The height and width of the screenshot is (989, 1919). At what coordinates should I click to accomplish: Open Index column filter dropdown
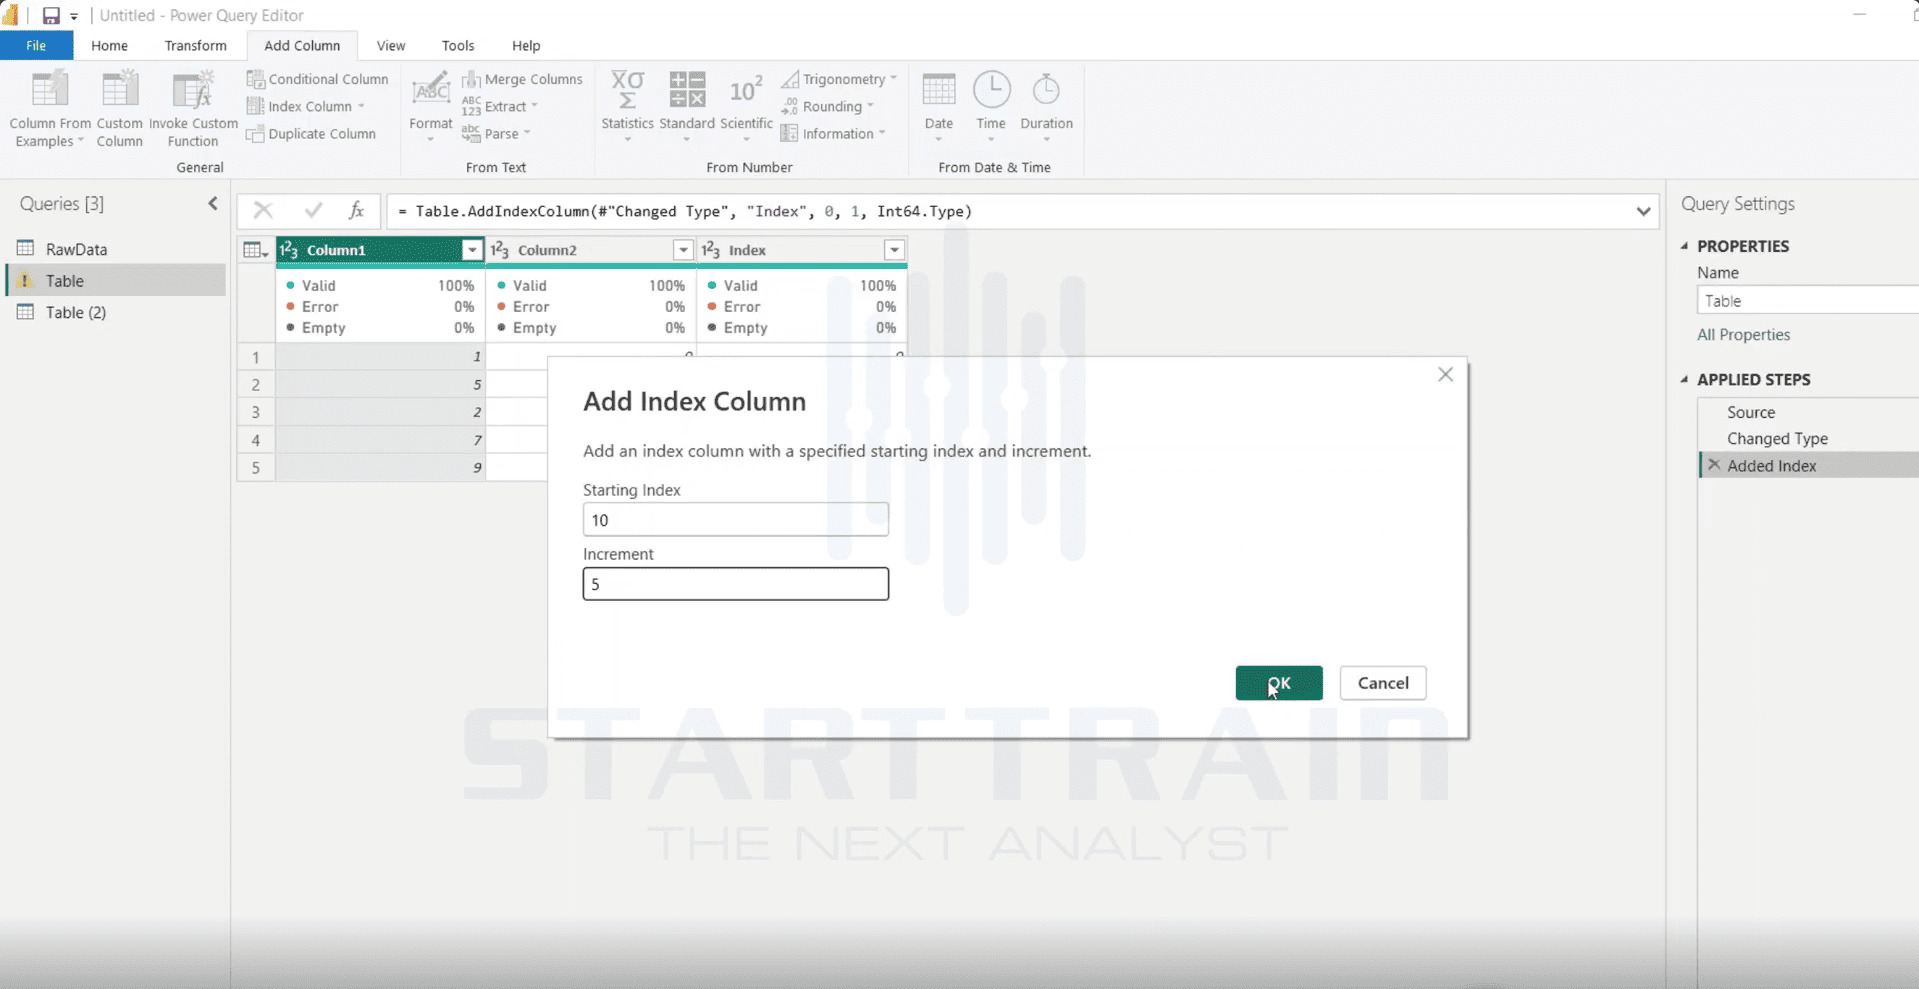click(x=894, y=250)
